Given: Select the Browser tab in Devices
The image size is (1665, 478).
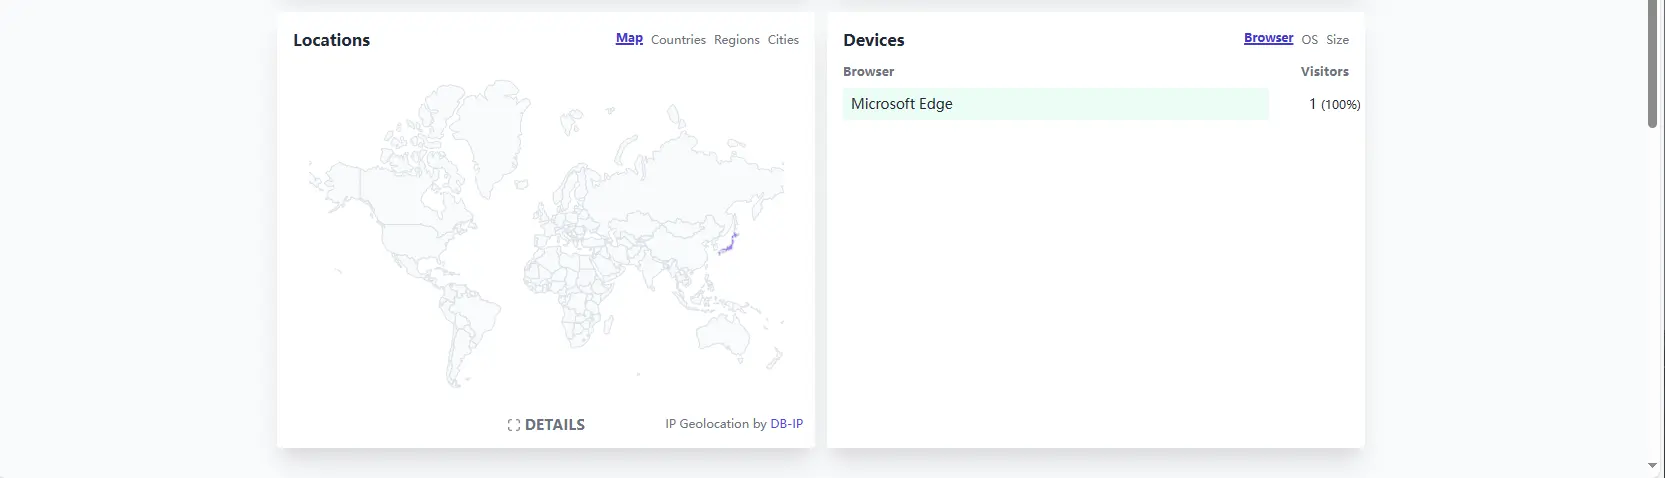Looking at the screenshot, I should pos(1268,39).
